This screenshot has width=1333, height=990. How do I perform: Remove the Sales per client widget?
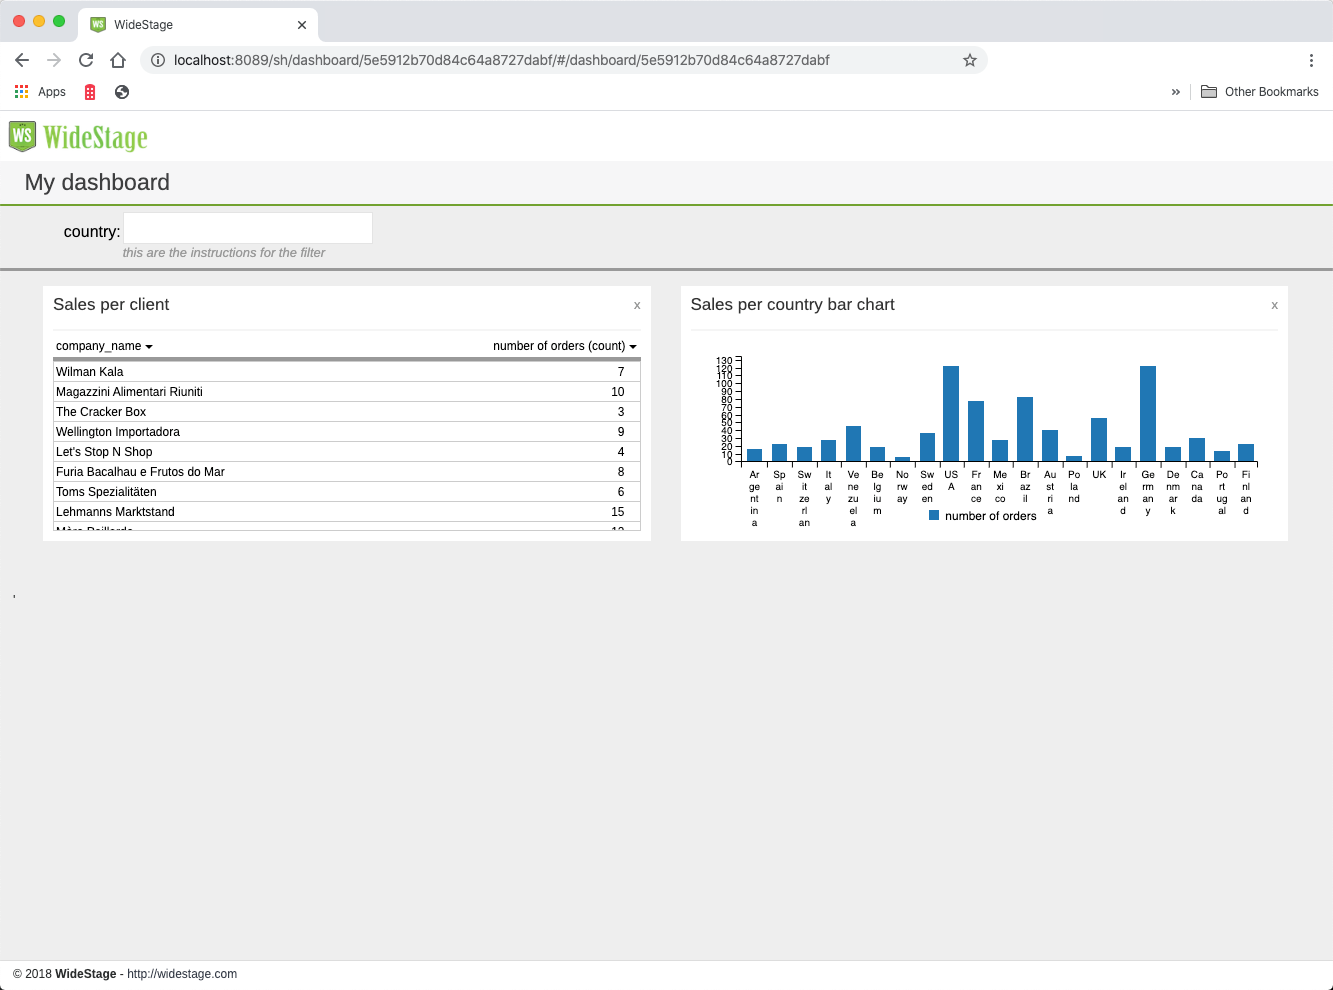tap(637, 305)
